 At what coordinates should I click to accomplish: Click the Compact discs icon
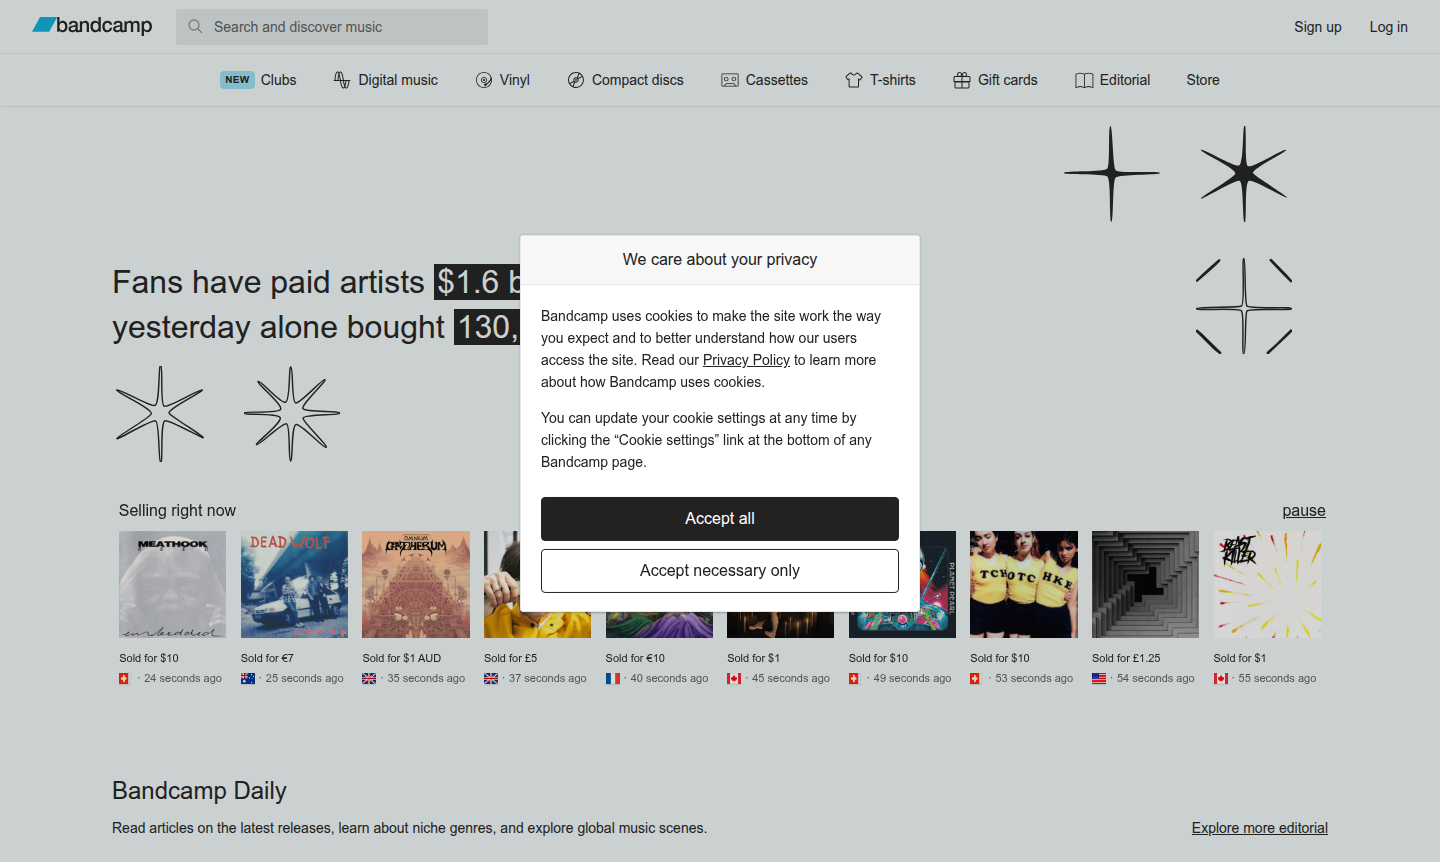pos(575,80)
